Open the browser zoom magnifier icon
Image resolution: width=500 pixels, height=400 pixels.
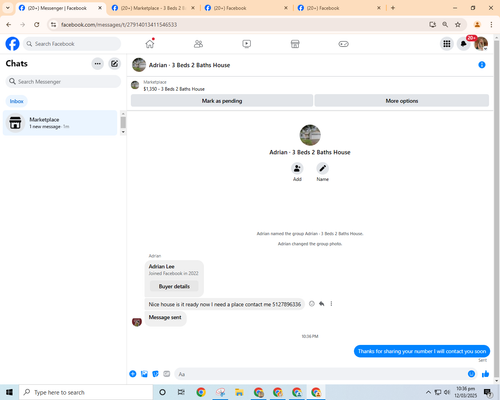[445, 24]
